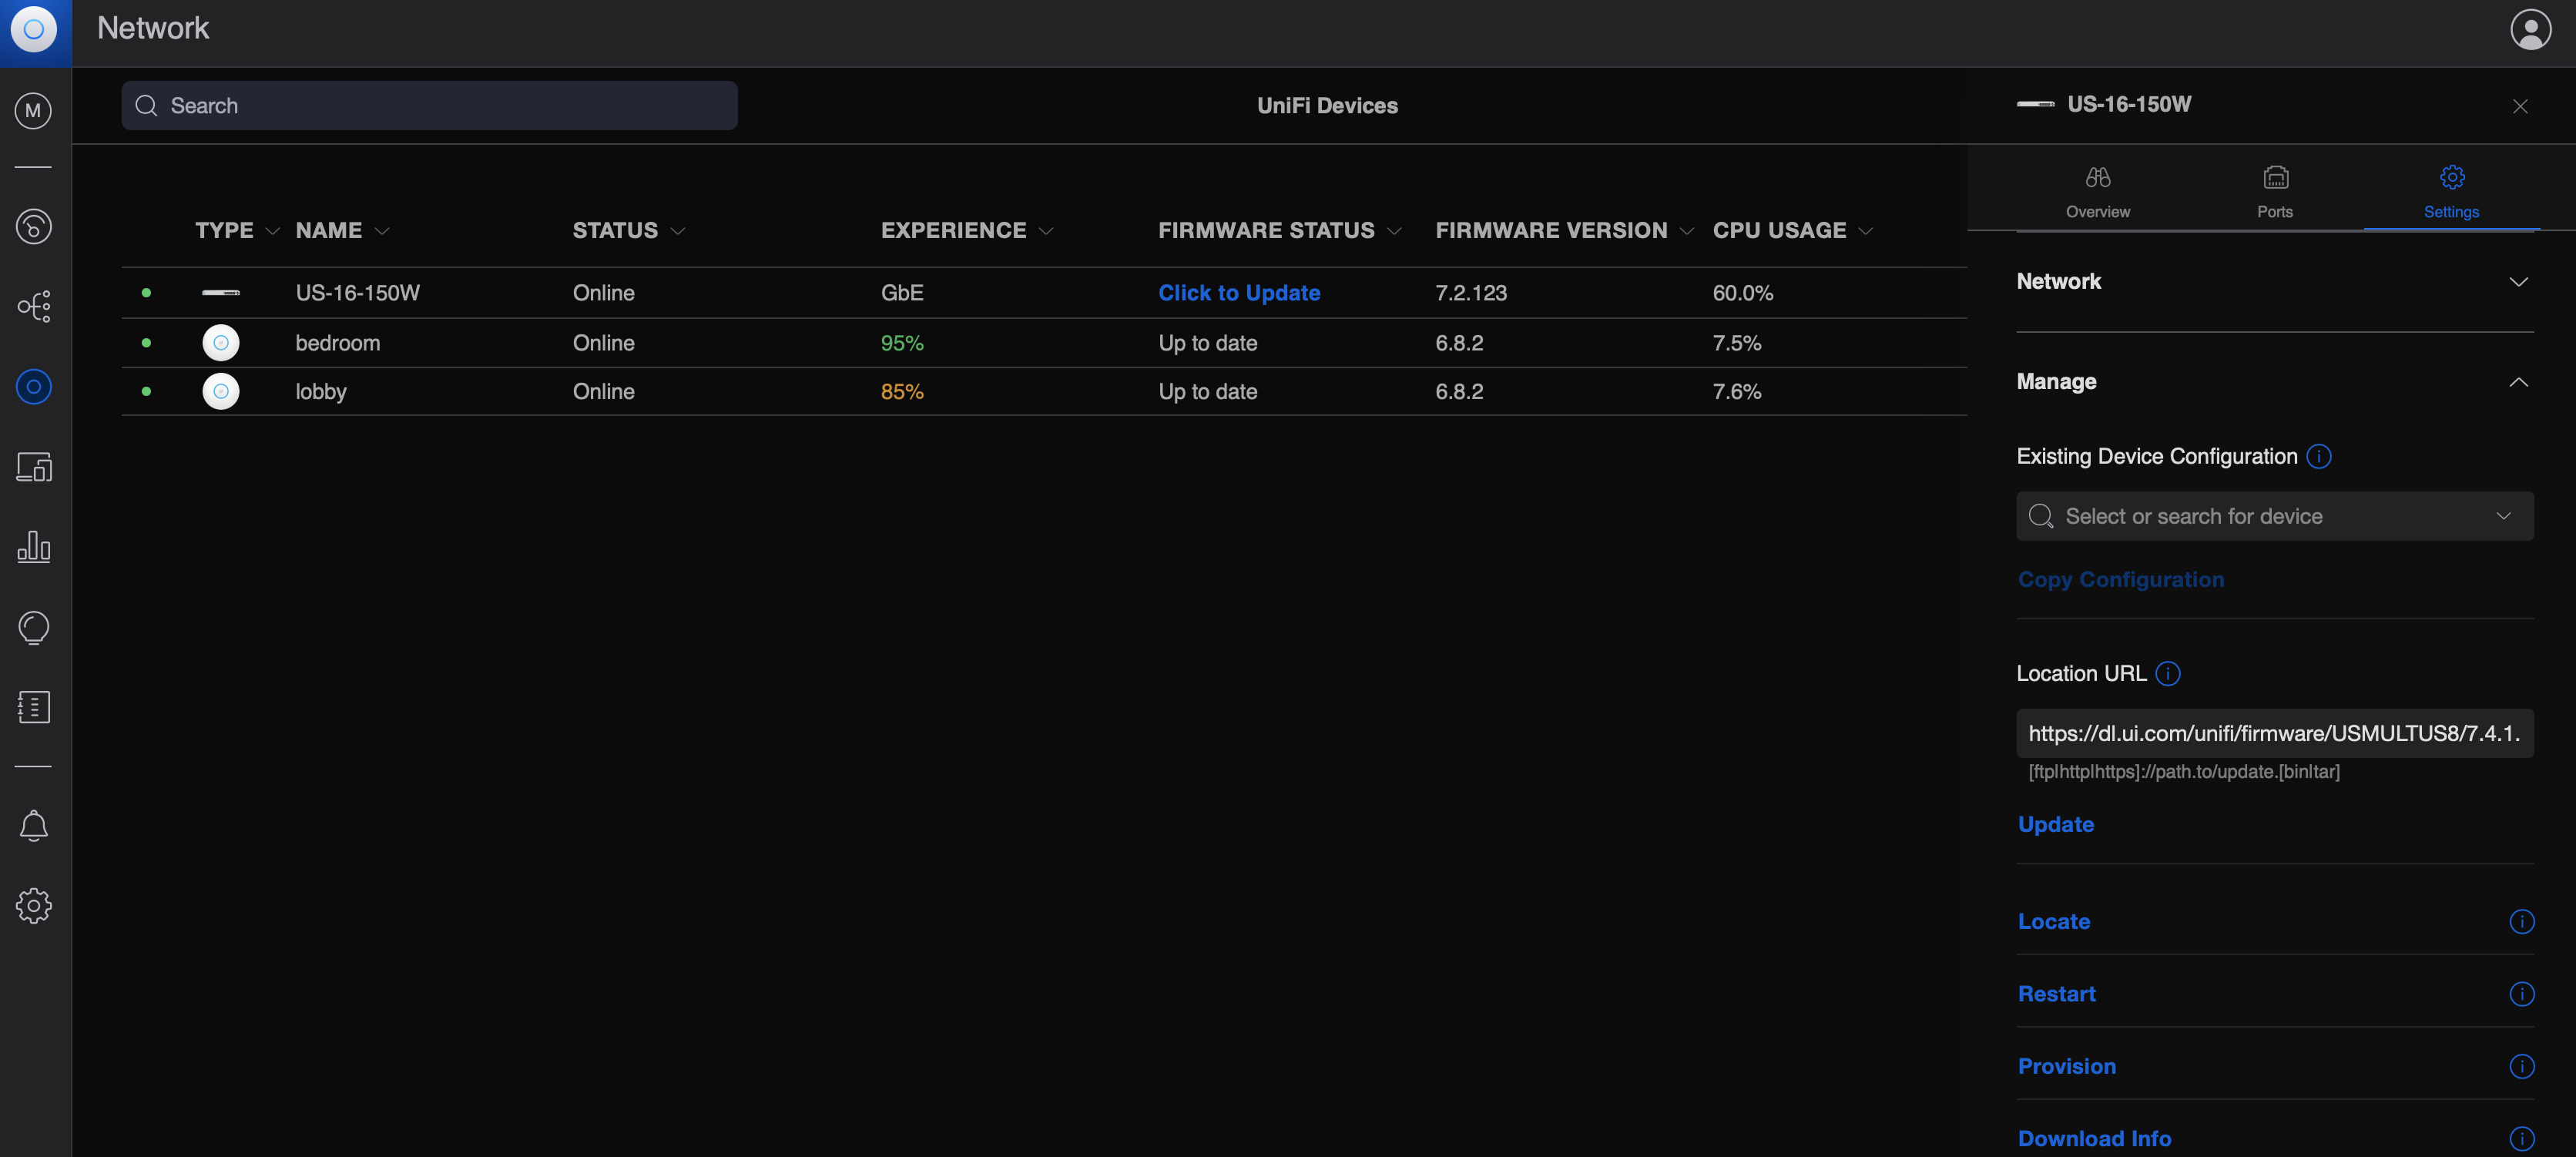The width and height of the screenshot is (2576, 1157).
Task: Open the Insights lightbulb icon in sidebar
Action: 34,628
